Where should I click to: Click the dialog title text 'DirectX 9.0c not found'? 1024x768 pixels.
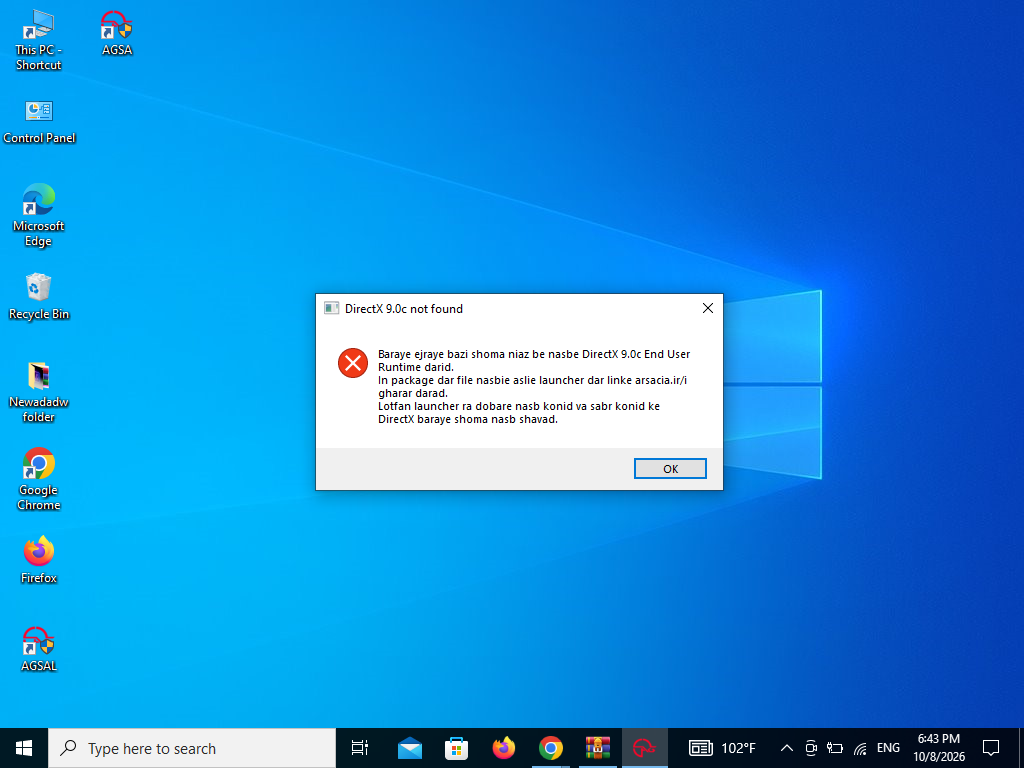[404, 309]
